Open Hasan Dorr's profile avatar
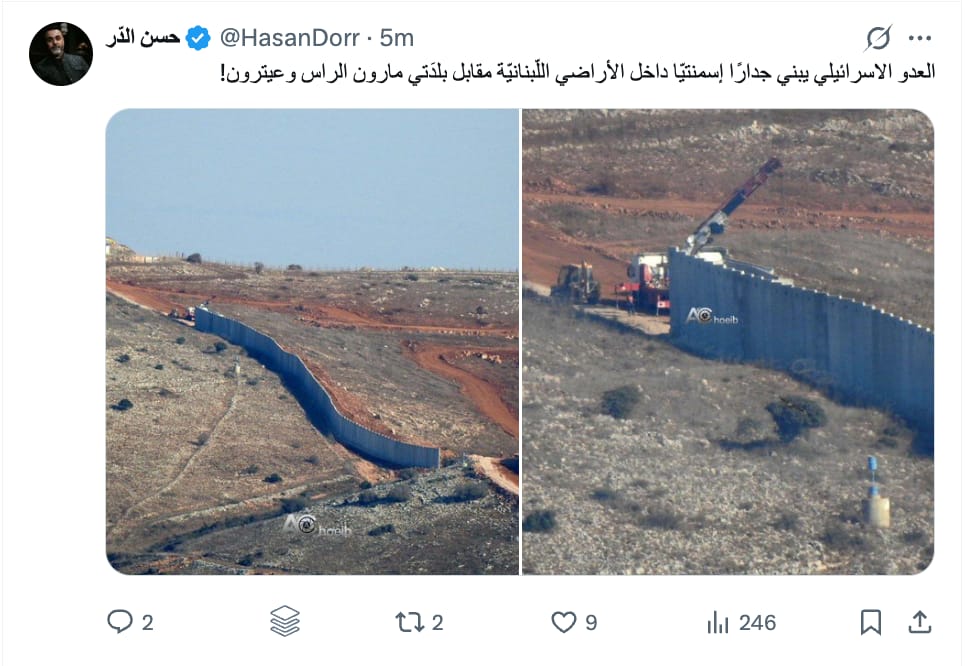This screenshot has width=966, height=666. 60,54
